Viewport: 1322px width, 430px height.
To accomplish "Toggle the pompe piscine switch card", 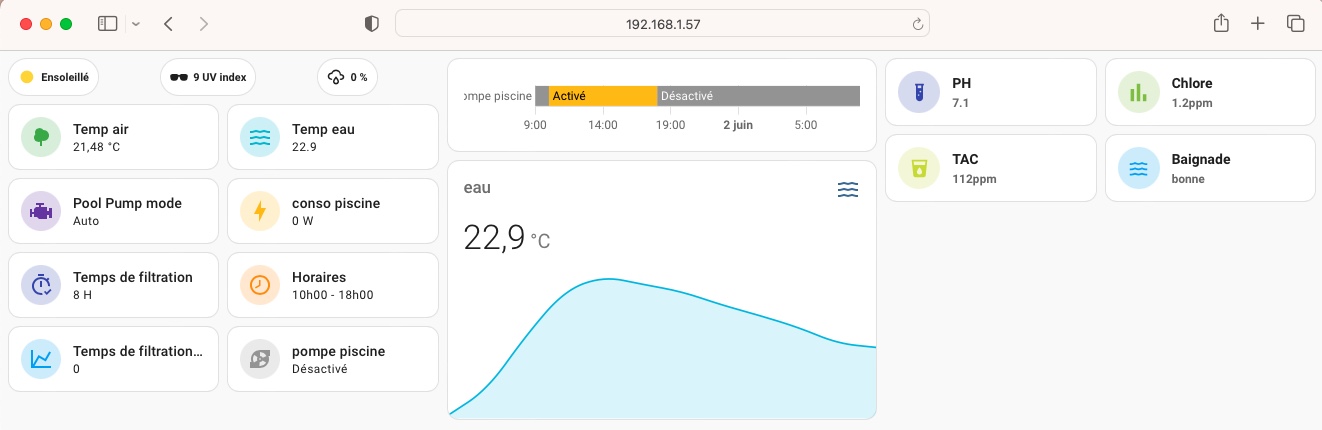I will point(333,359).
